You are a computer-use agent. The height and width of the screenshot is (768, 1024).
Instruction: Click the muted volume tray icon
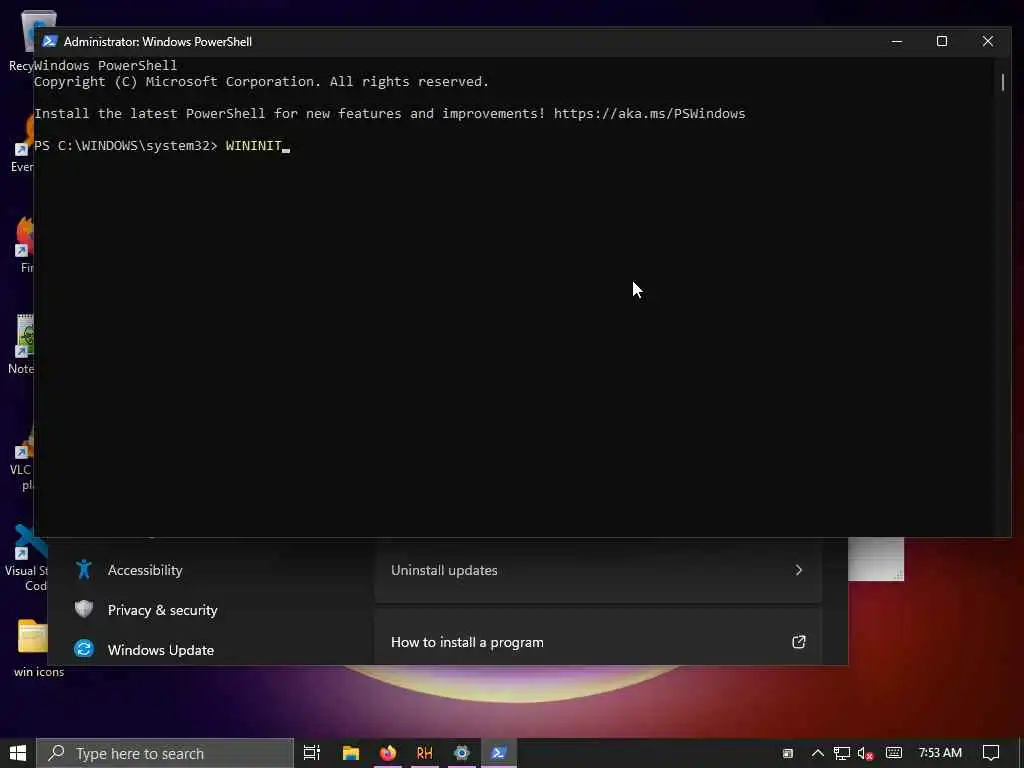[x=865, y=754]
